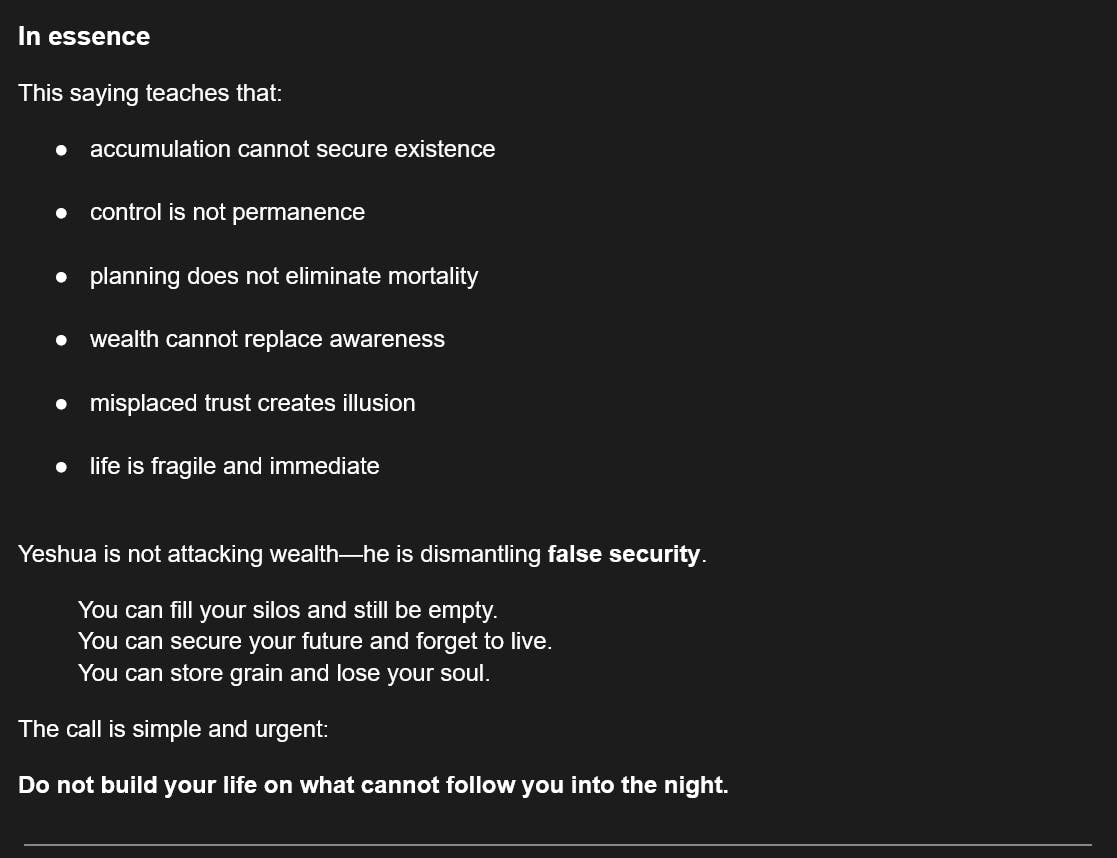Screen dimensions: 1117x858
Task: Click "The call is simple and urgent:" line
Action: pyautogui.click(x=173, y=729)
